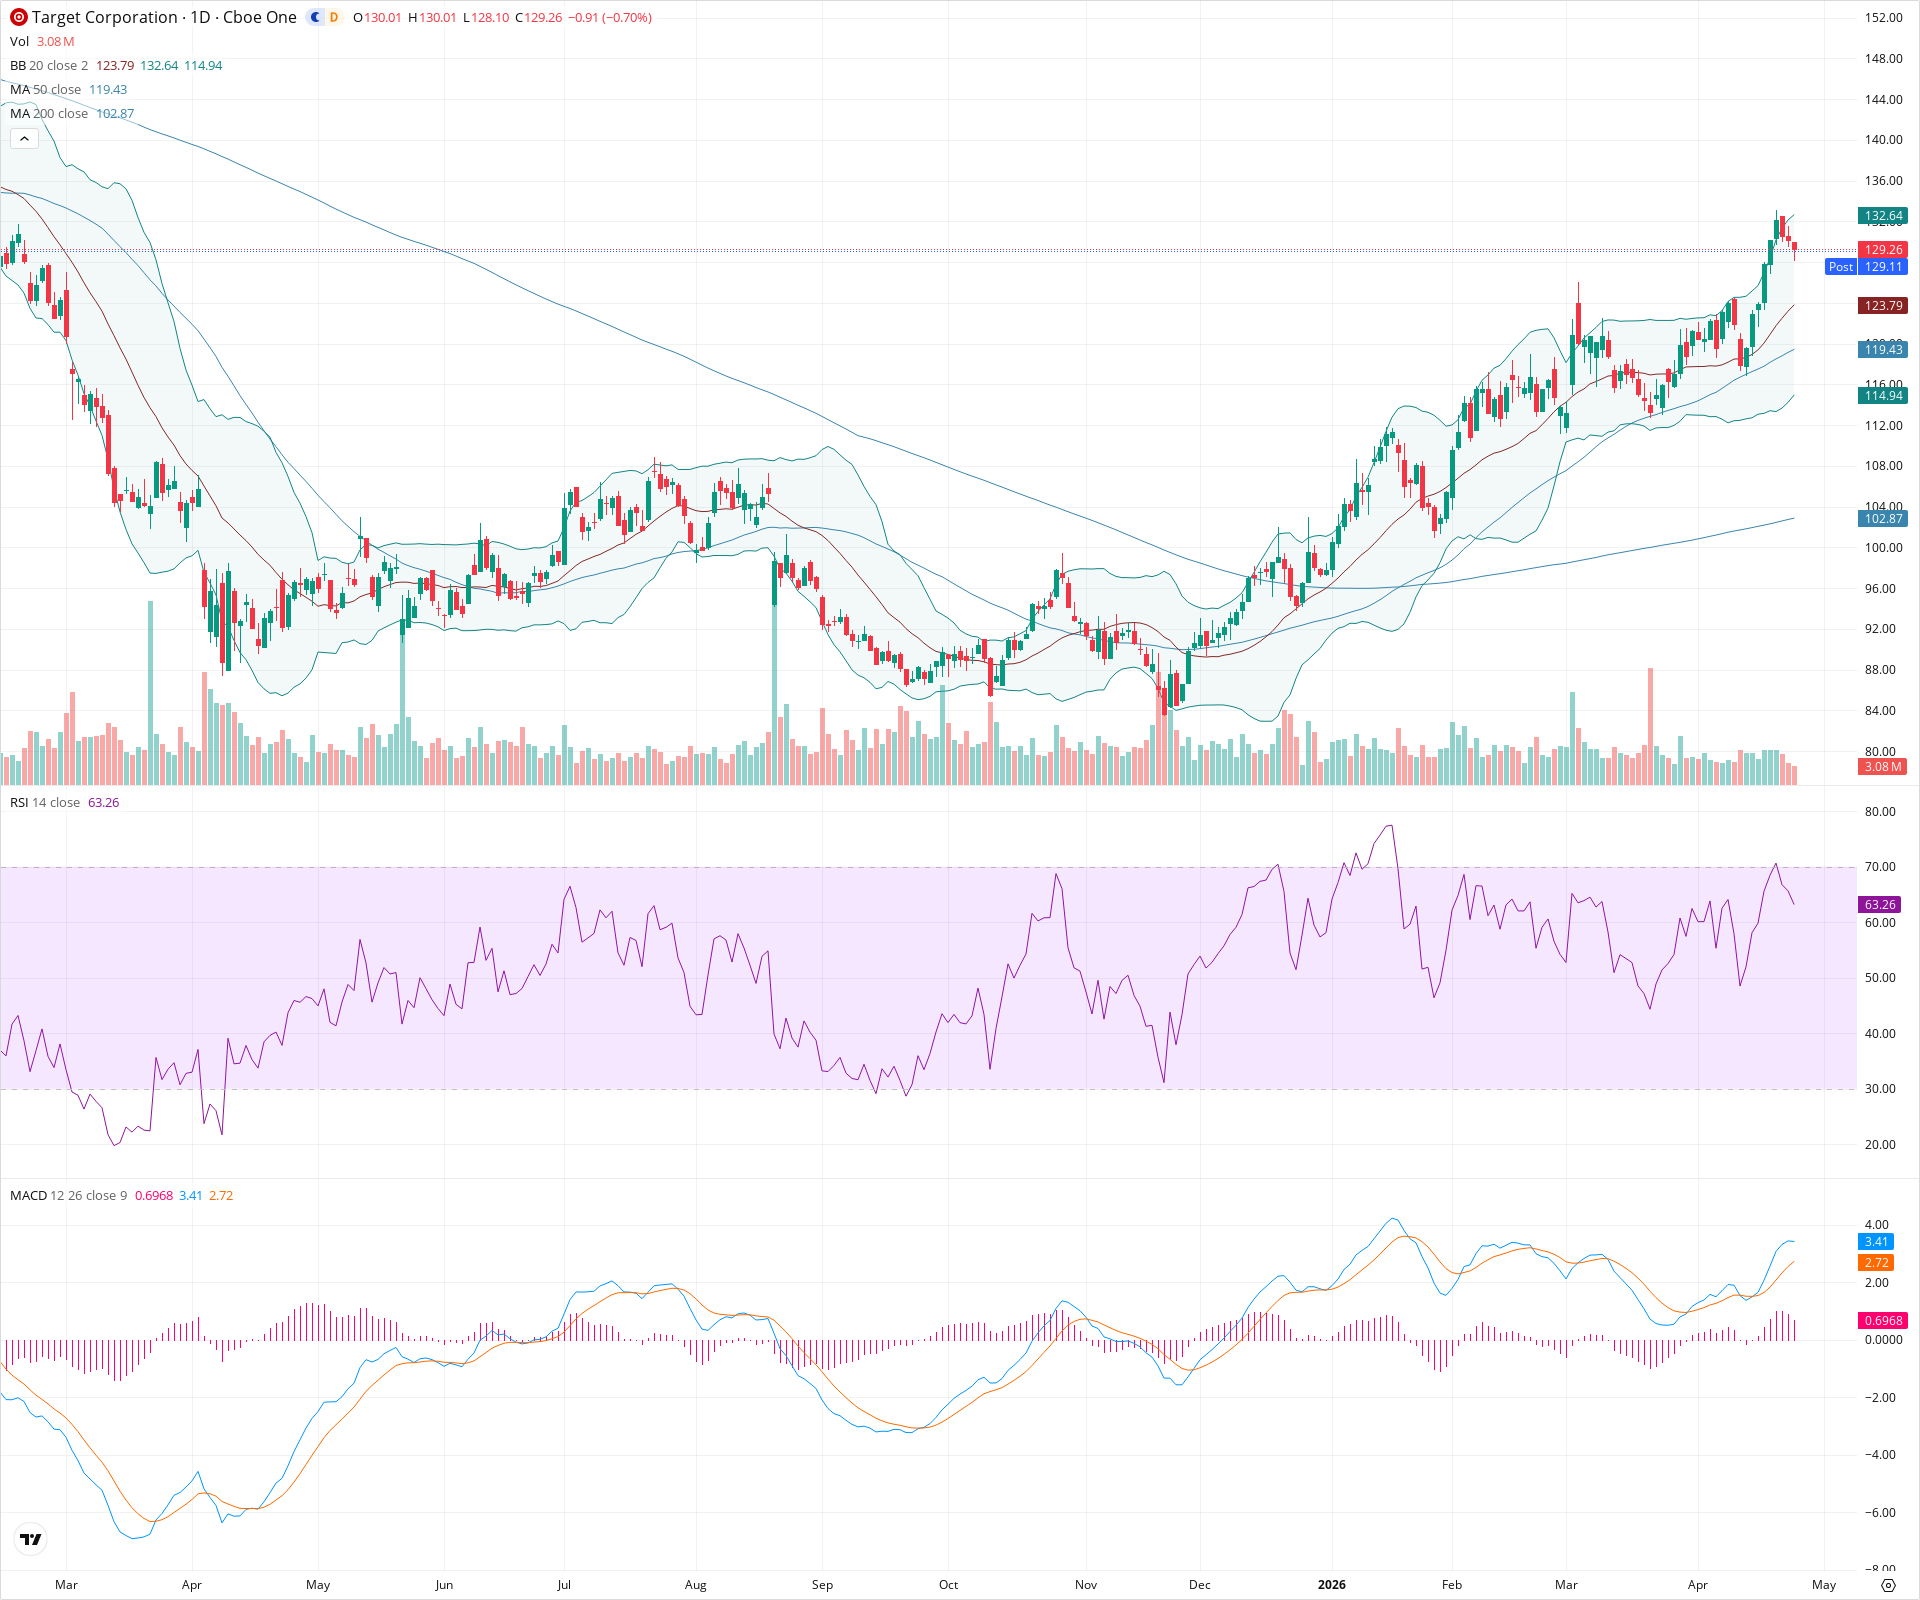
Task: Select the 2026 label on the time axis
Action: [x=1331, y=1585]
